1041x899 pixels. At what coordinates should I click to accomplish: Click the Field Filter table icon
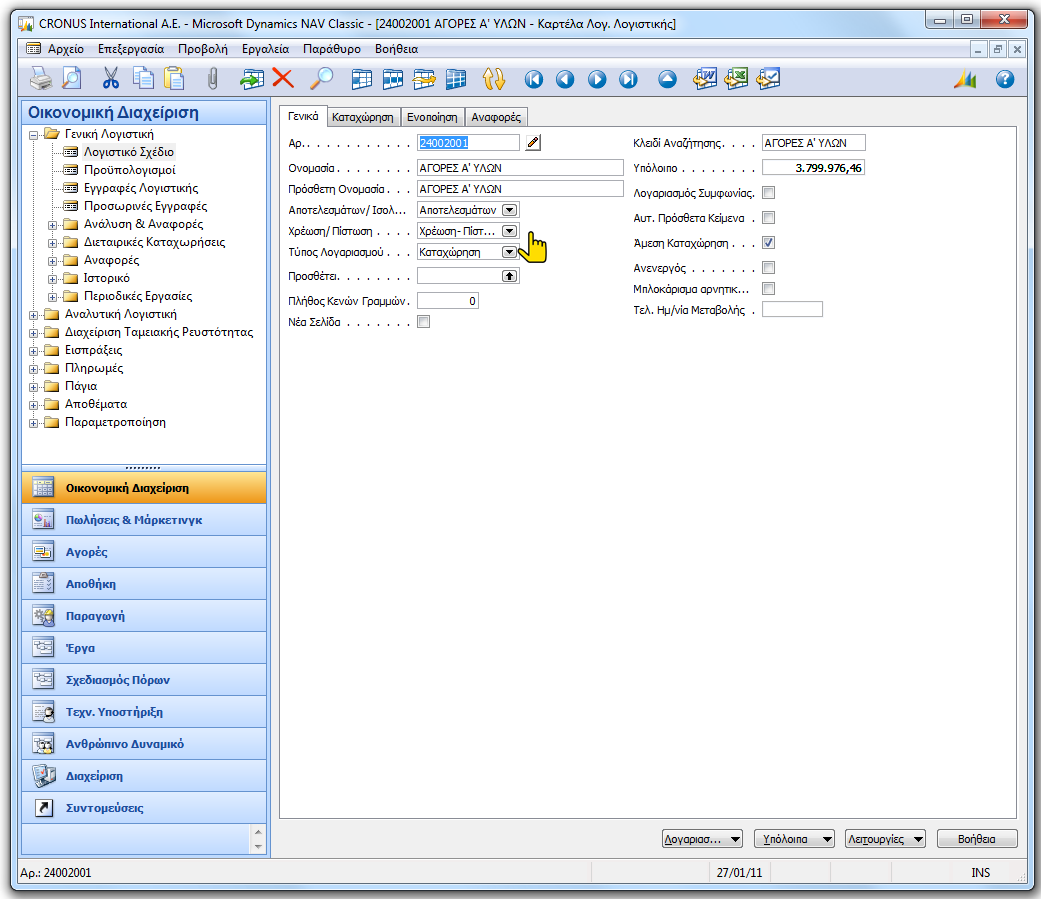point(361,79)
